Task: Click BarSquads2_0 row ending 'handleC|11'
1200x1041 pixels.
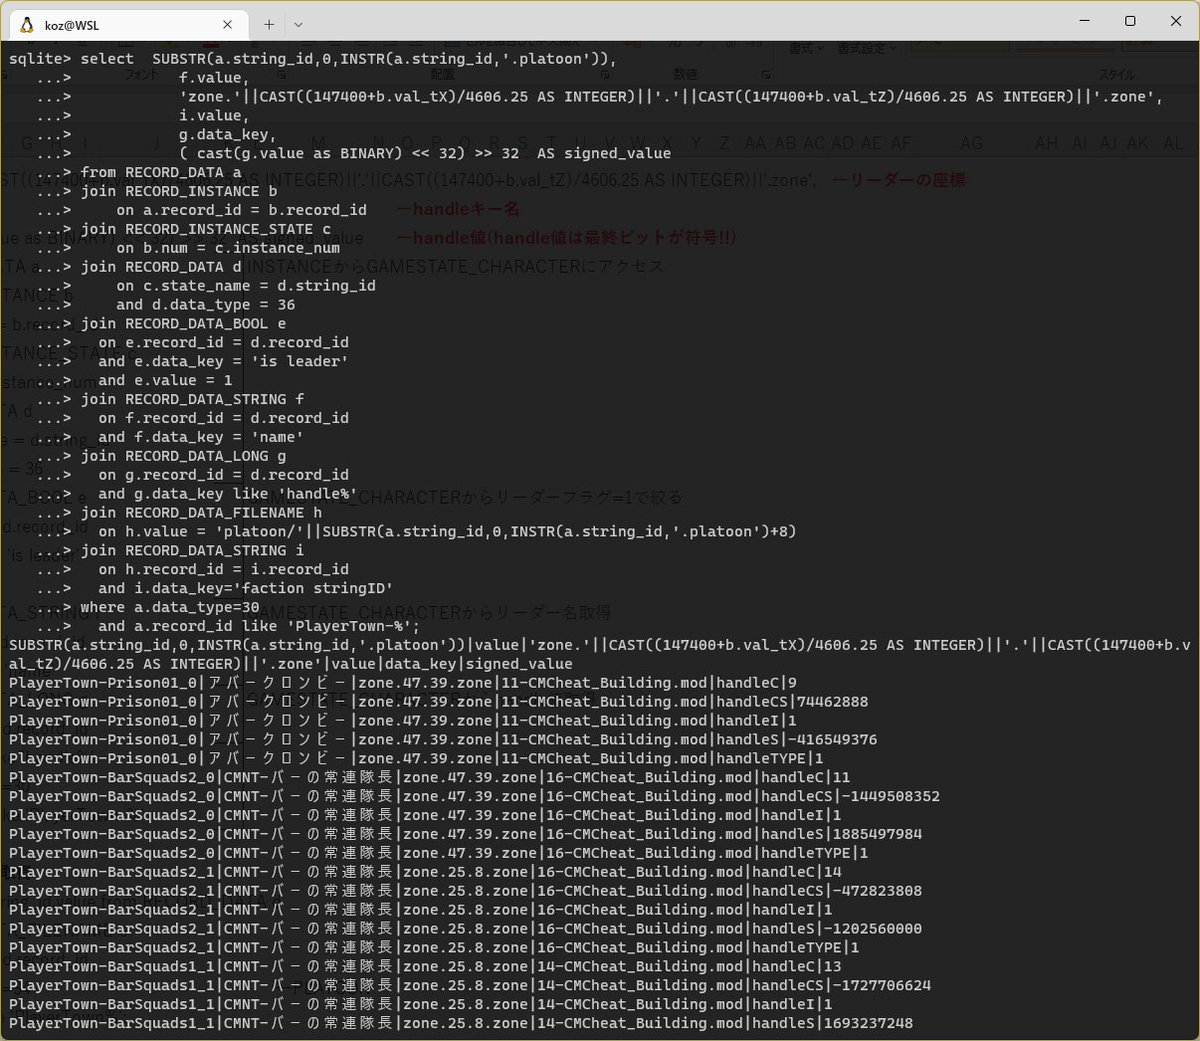Action: point(430,778)
